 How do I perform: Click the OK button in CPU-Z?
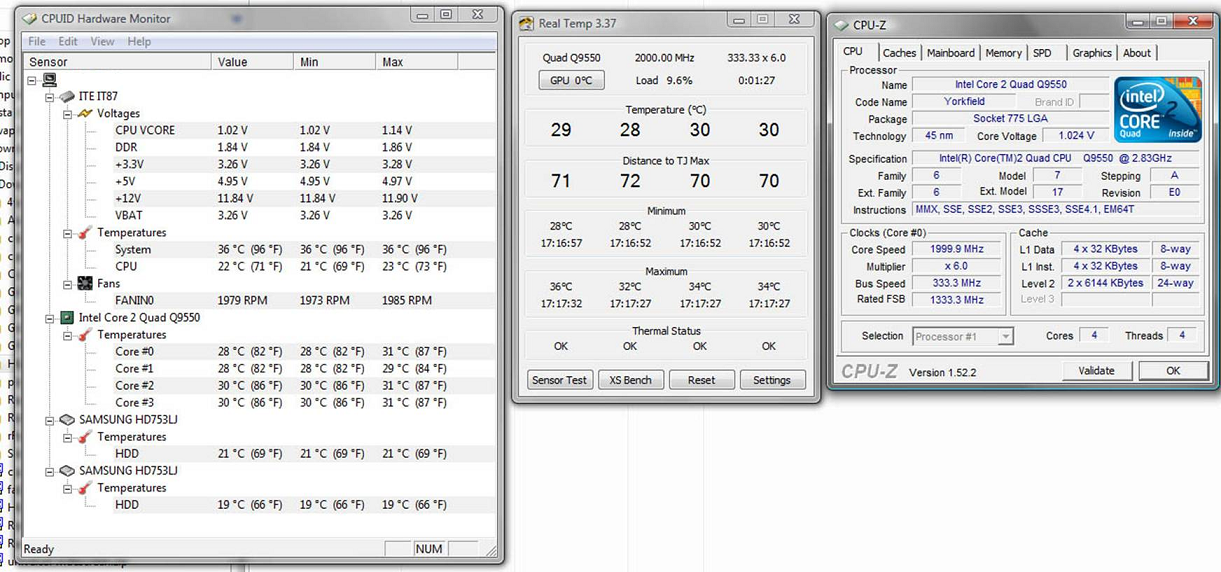point(1172,371)
